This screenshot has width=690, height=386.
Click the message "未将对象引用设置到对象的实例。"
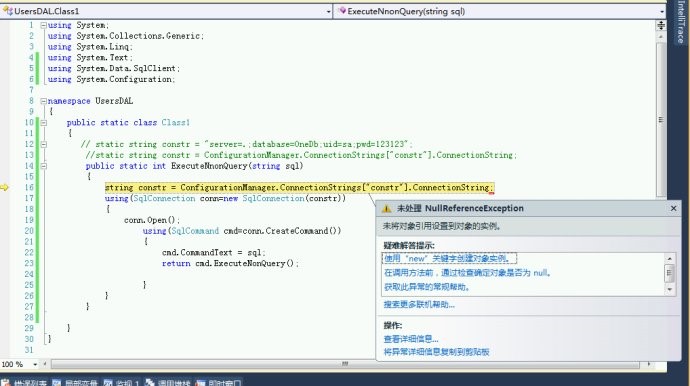tap(441, 226)
